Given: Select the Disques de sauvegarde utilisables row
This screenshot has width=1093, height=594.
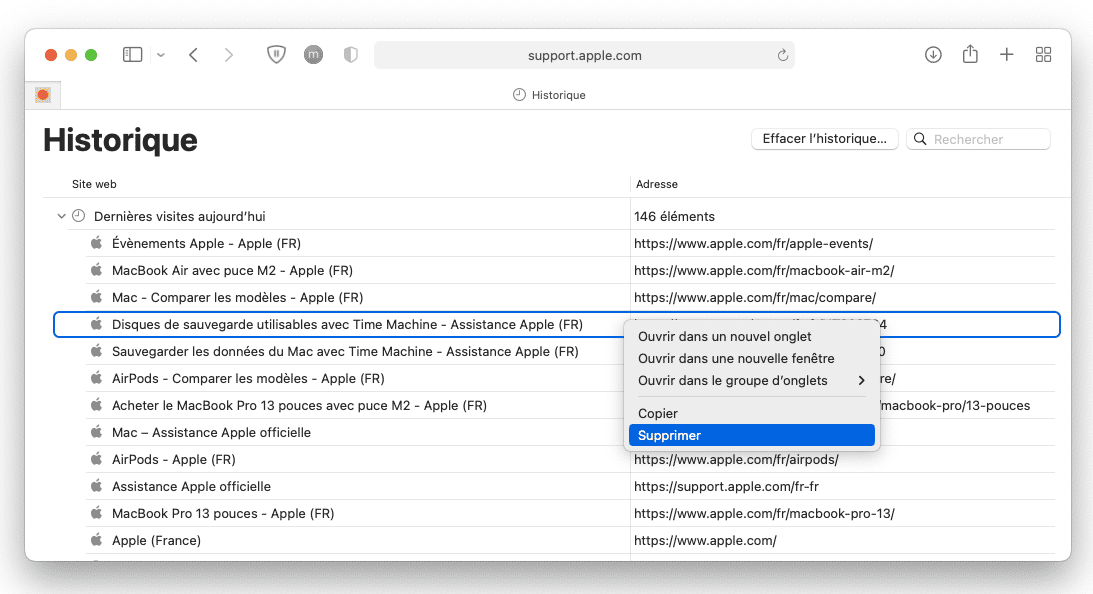Looking at the screenshot, I should (x=556, y=324).
